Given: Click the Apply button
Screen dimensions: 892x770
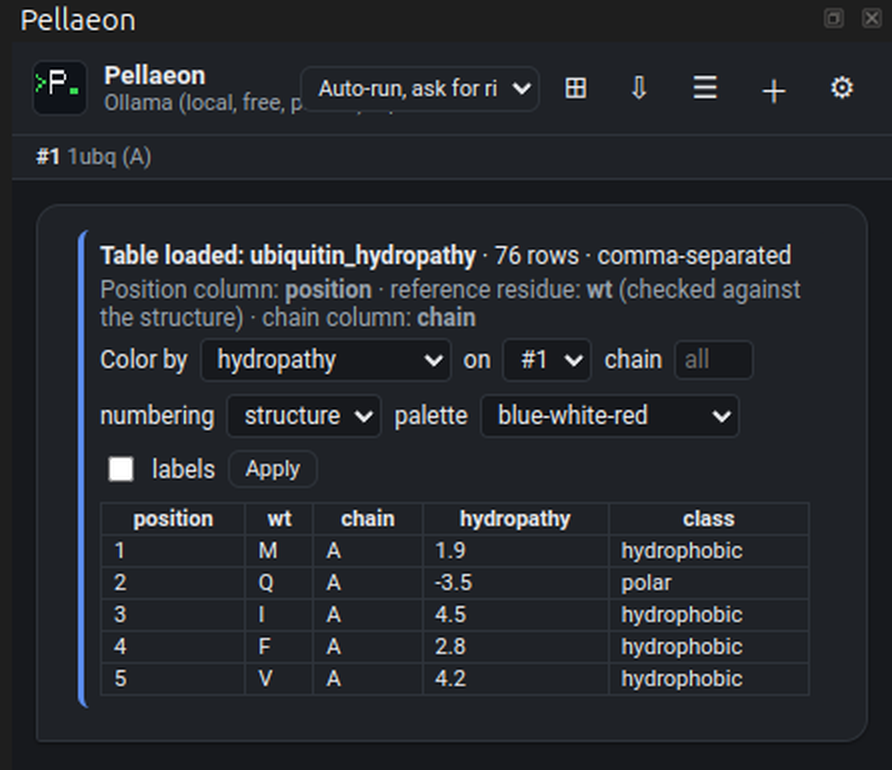Looking at the screenshot, I should [x=272, y=469].
